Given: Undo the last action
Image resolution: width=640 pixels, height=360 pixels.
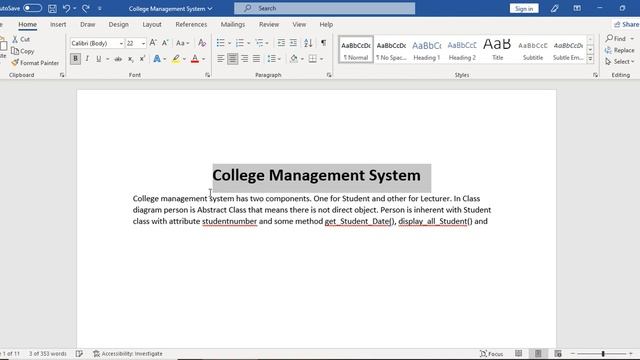Looking at the screenshot, I should coord(66,8).
